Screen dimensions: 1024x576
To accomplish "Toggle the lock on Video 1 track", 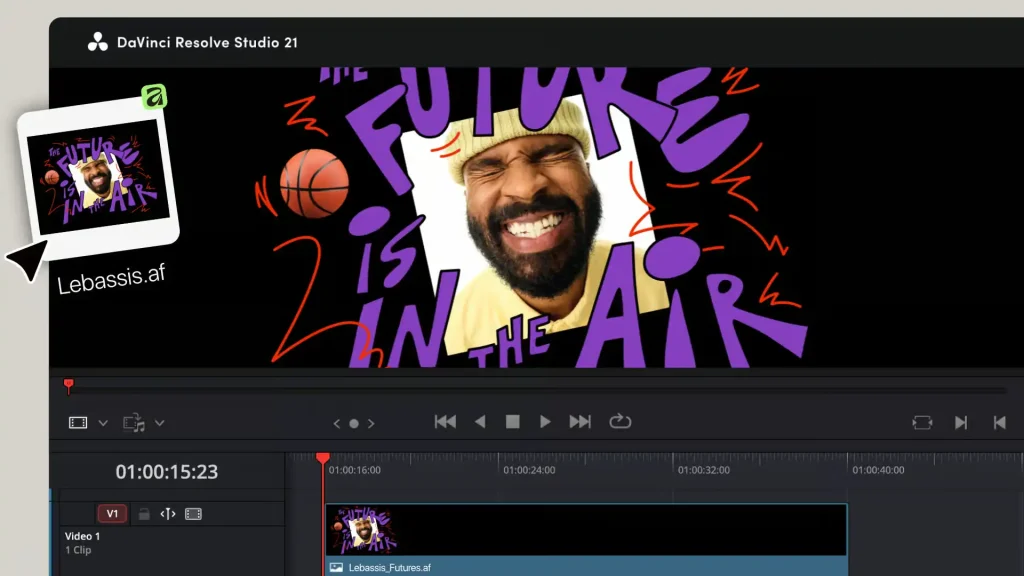I will pos(144,514).
